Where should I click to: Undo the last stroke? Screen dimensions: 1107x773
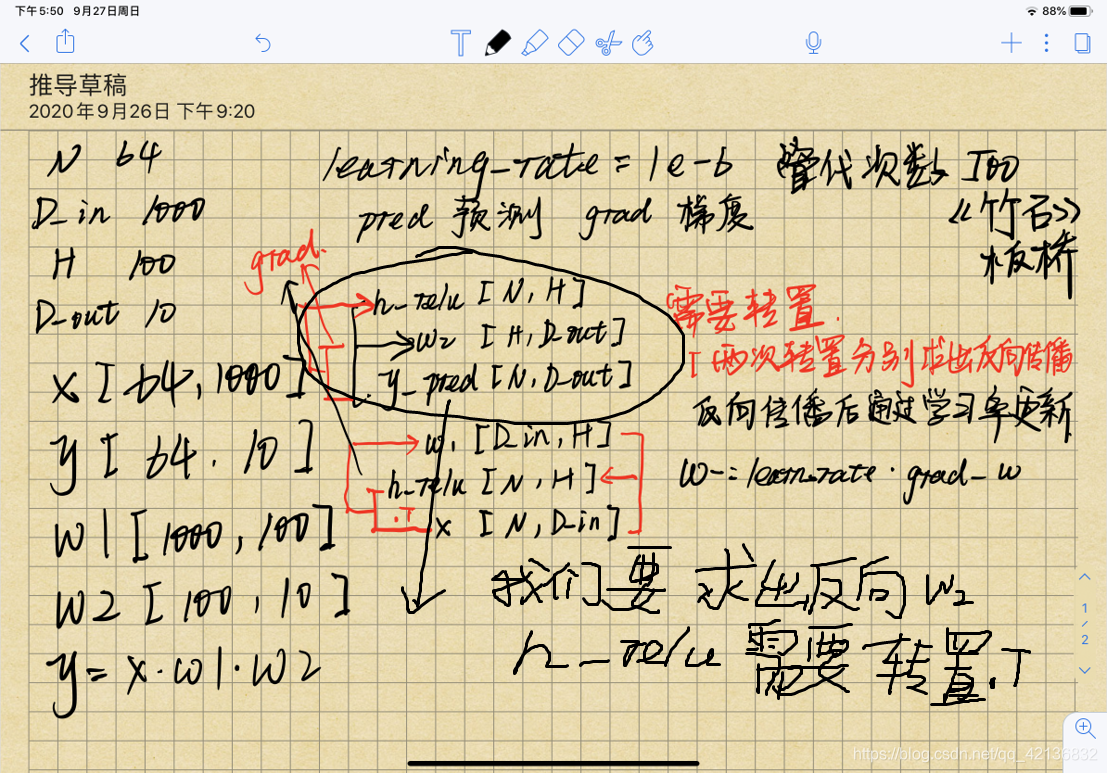pos(263,44)
